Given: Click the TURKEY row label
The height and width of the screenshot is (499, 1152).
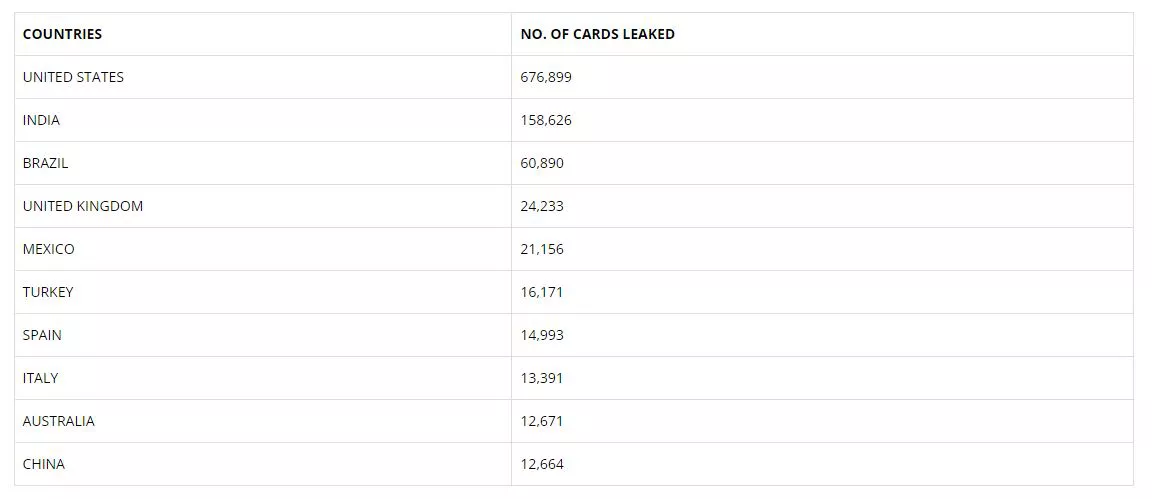Looking at the screenshot, I should click(48, 292).
